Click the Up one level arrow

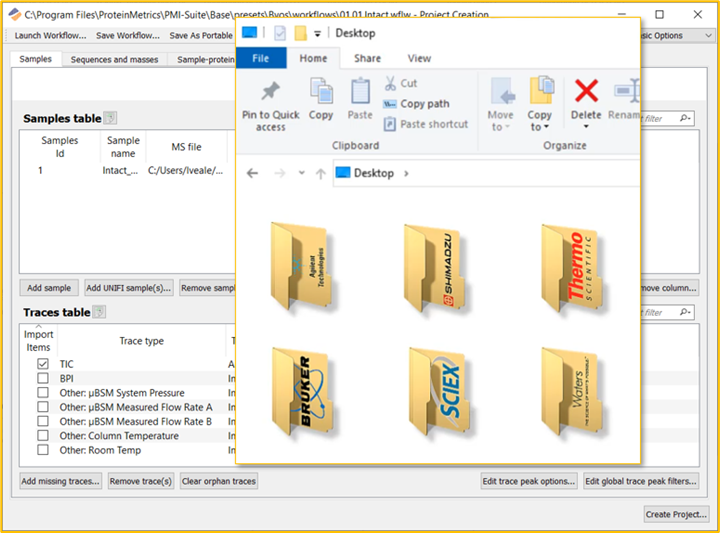(x=320, y=173)
